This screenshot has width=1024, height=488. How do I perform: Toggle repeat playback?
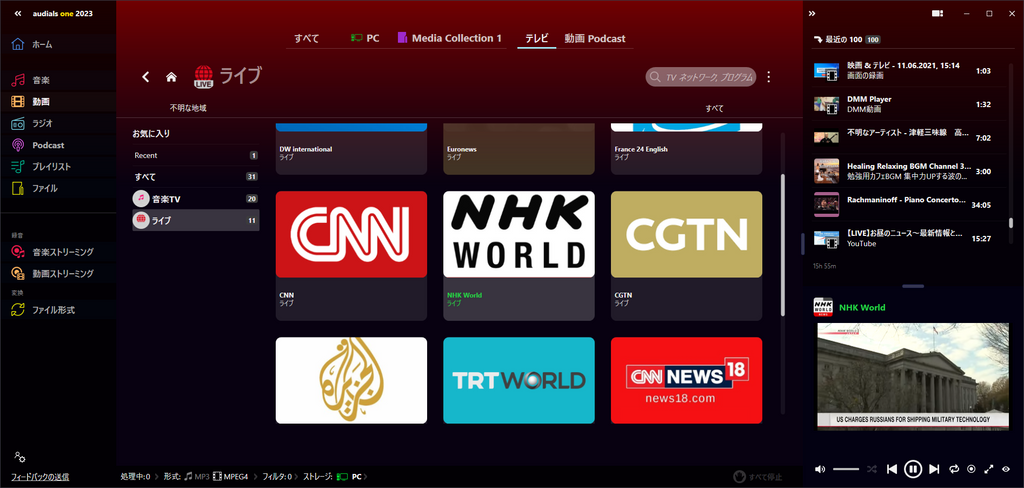954,469
